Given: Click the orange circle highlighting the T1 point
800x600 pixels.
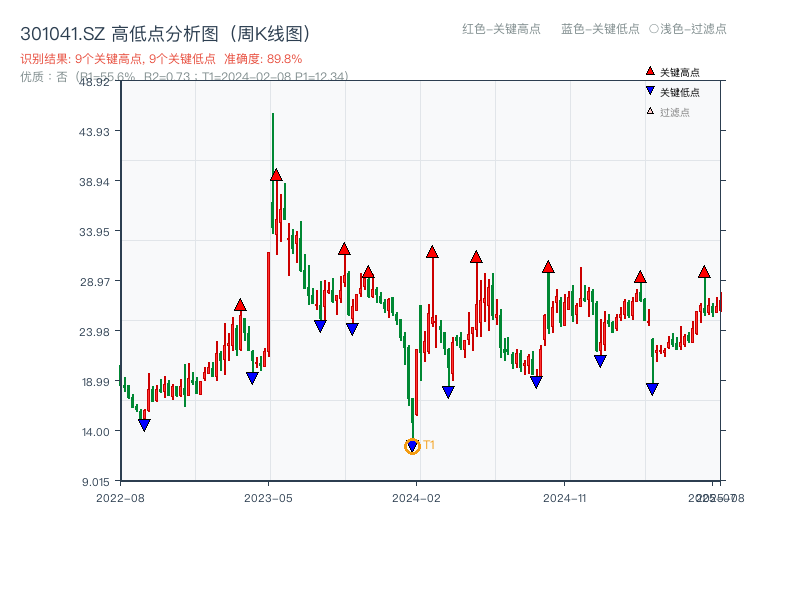Looking at the screenshot, I should pos(412,447).
